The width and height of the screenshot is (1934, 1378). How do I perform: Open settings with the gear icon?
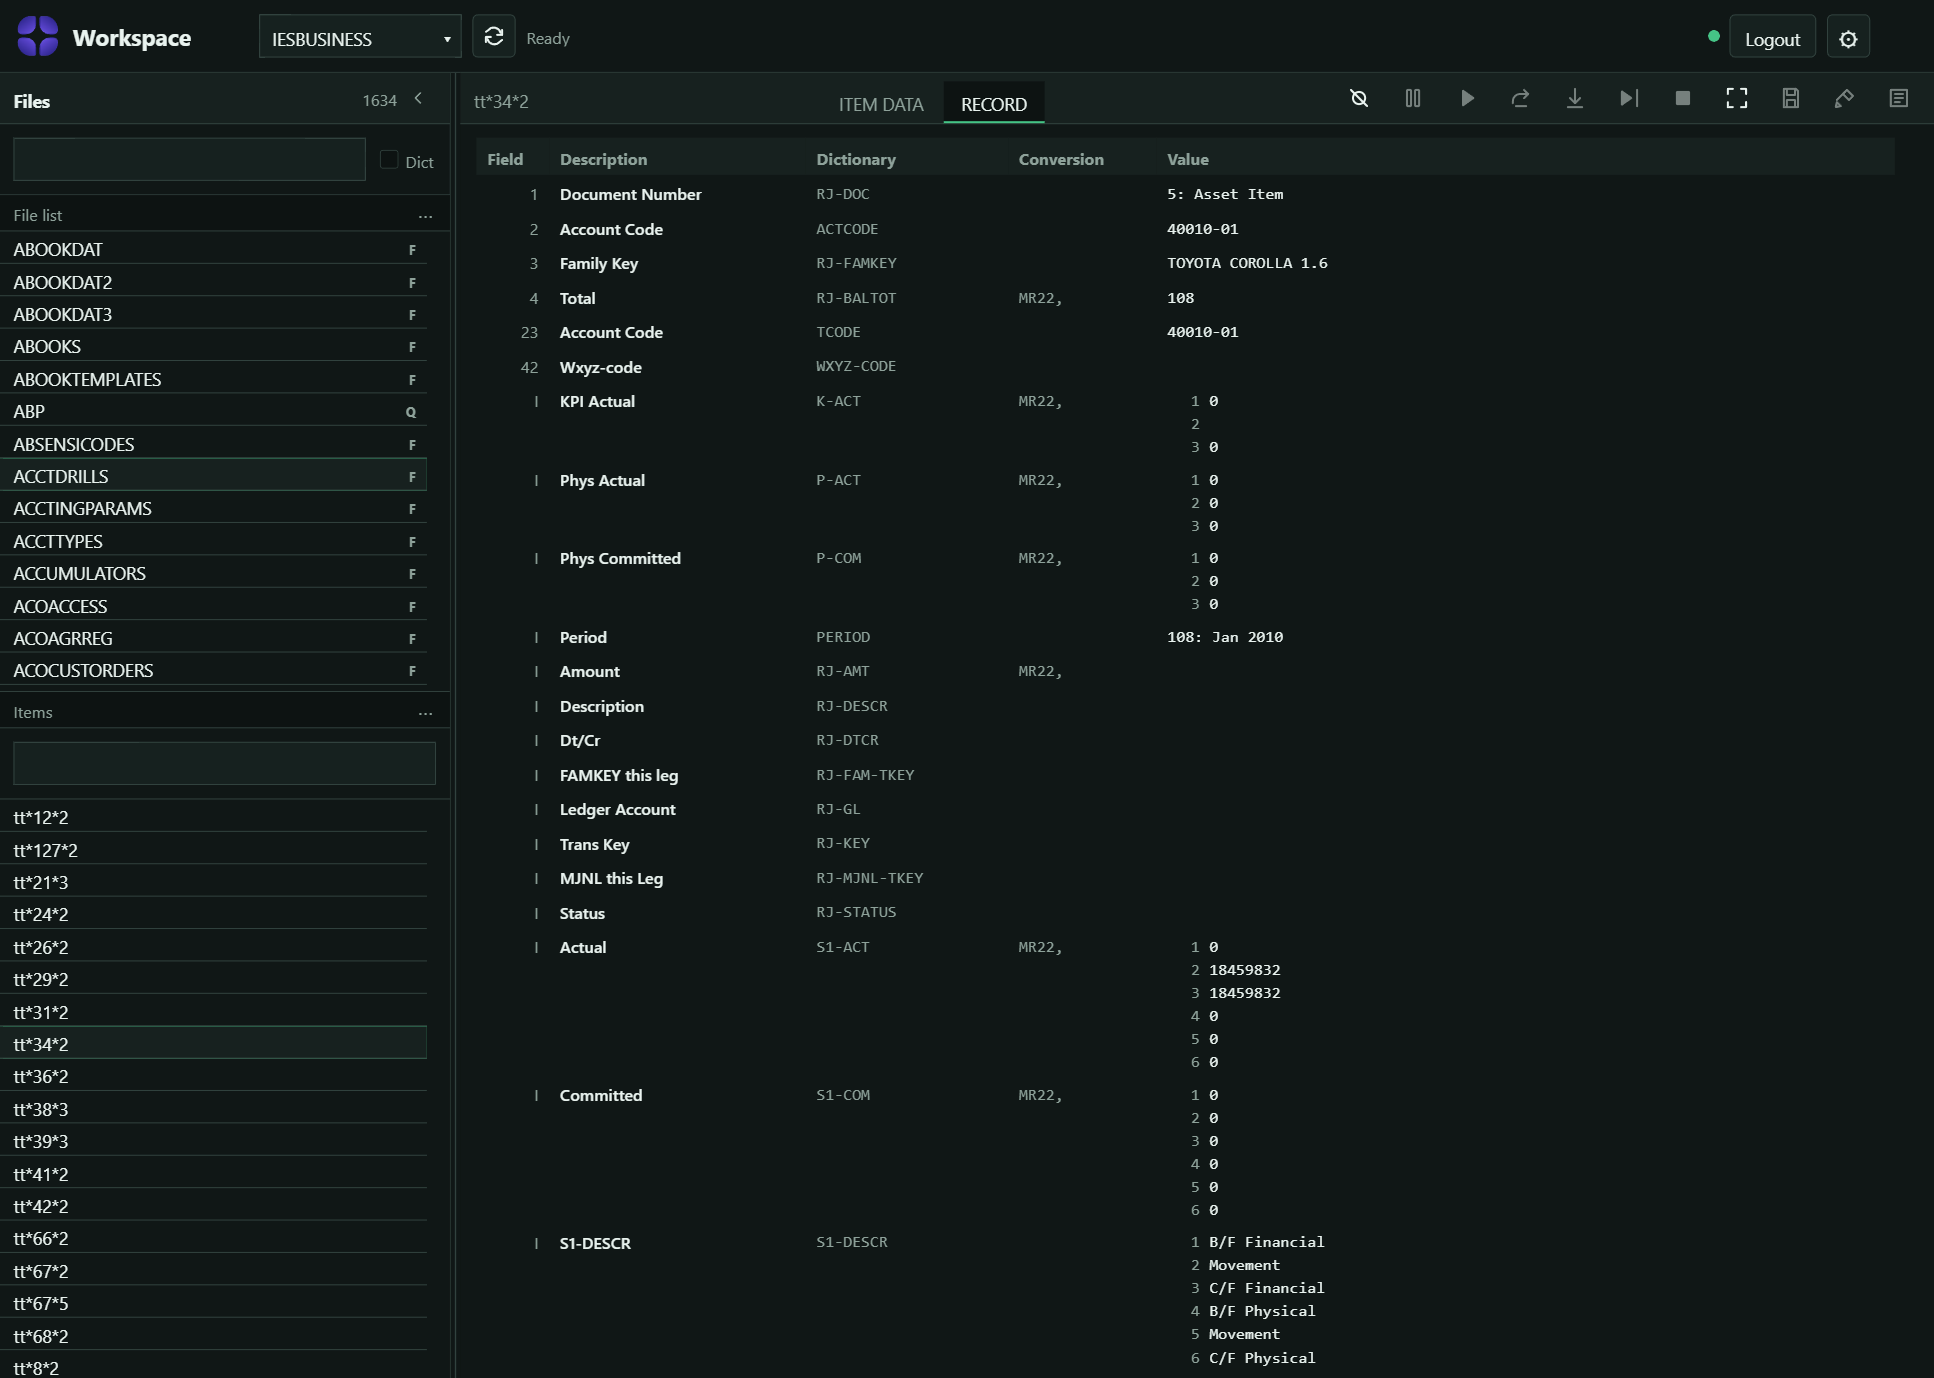1848,39
